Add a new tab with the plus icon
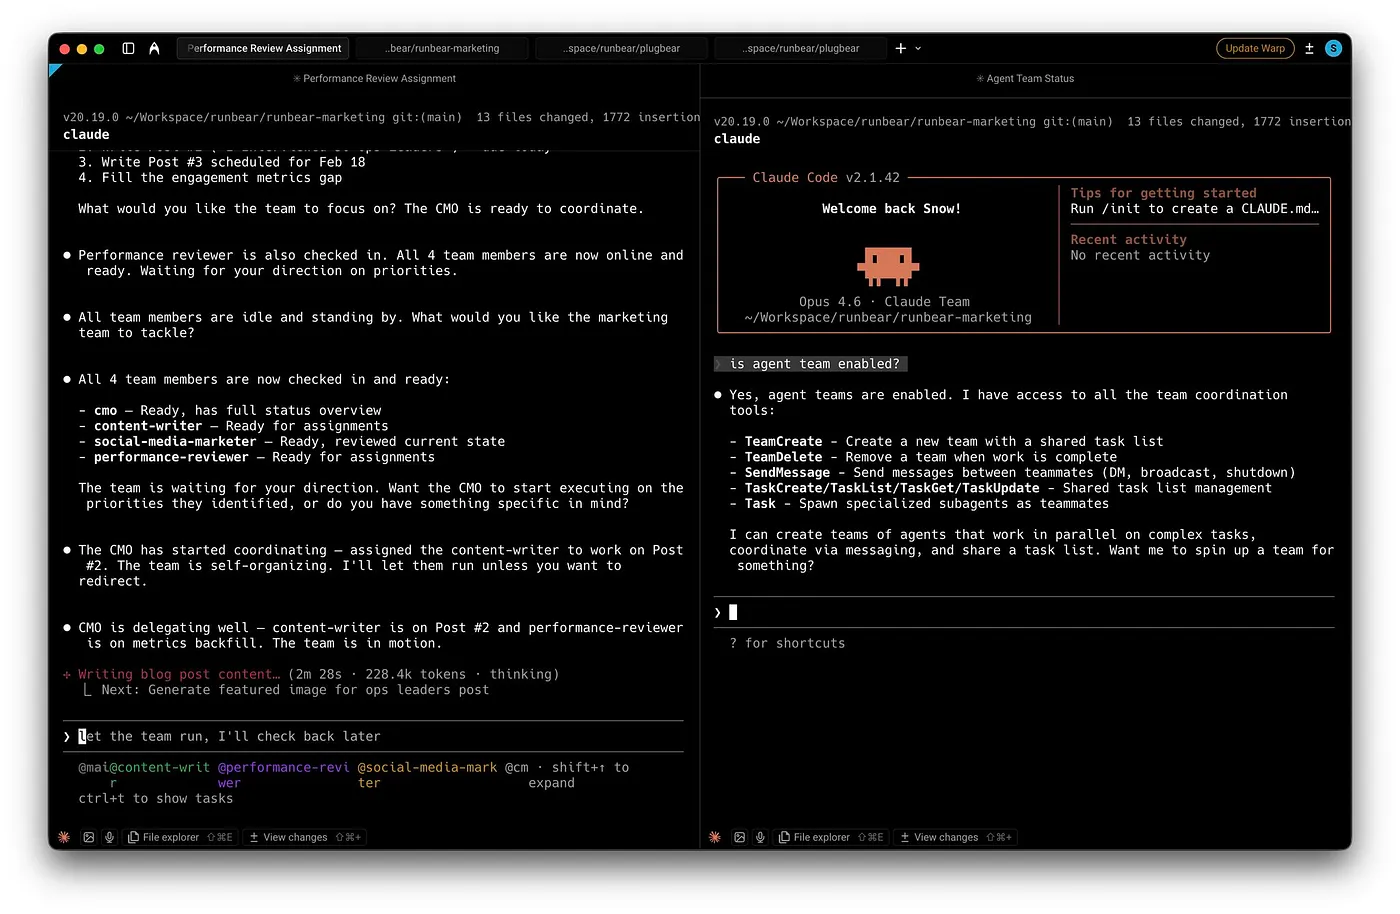1400x914 pixels. pos(900,48)
